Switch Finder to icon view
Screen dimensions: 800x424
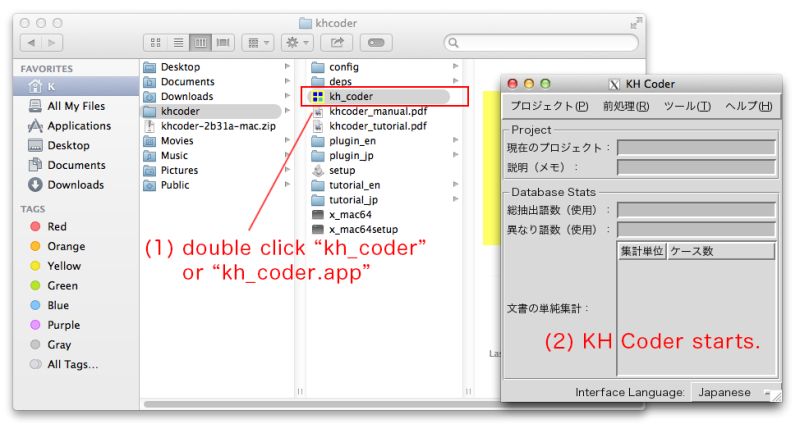156,42
